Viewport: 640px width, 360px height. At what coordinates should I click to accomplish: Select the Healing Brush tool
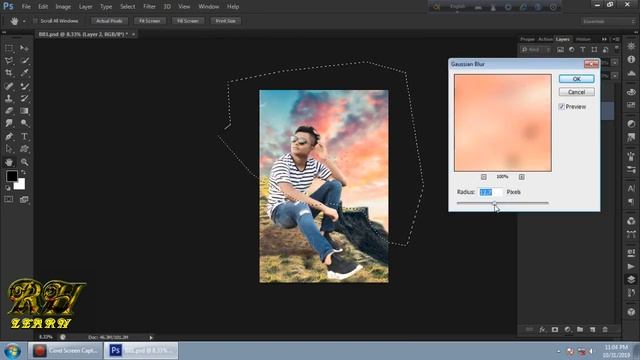pyautogui.click(x=9, y=86)
